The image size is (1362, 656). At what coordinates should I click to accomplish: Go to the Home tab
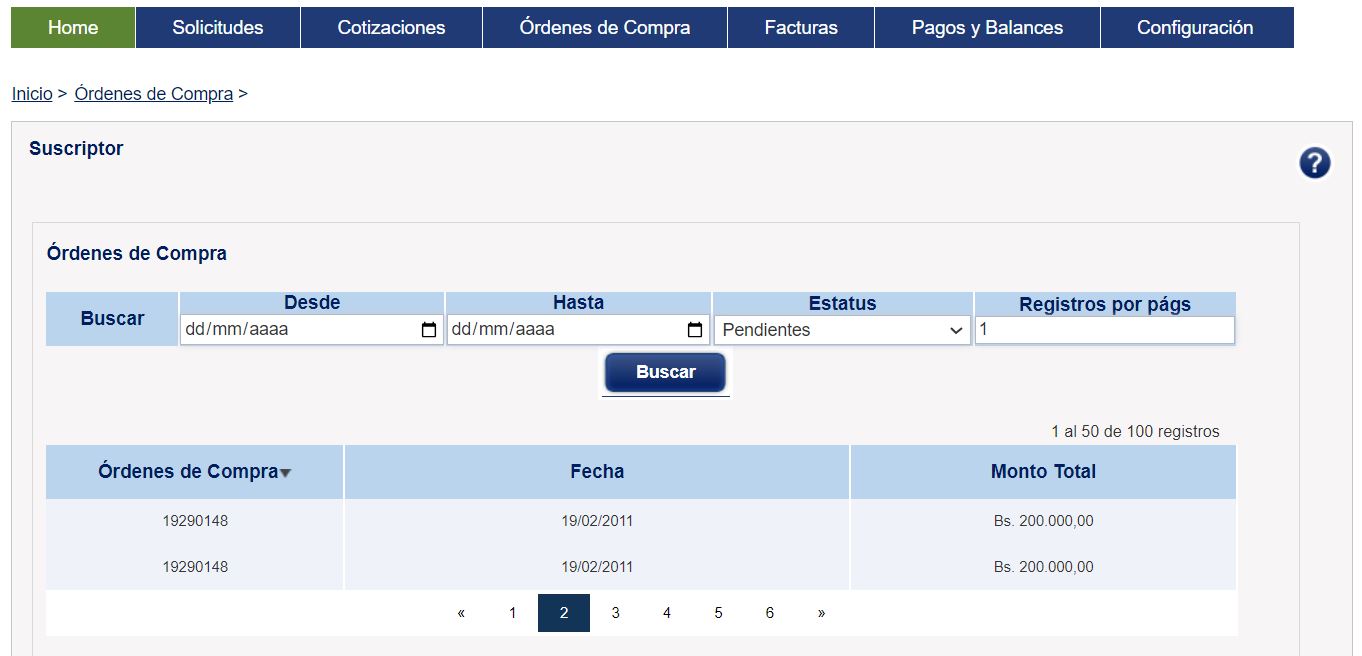pyautogui.click(x=73, y=28)
